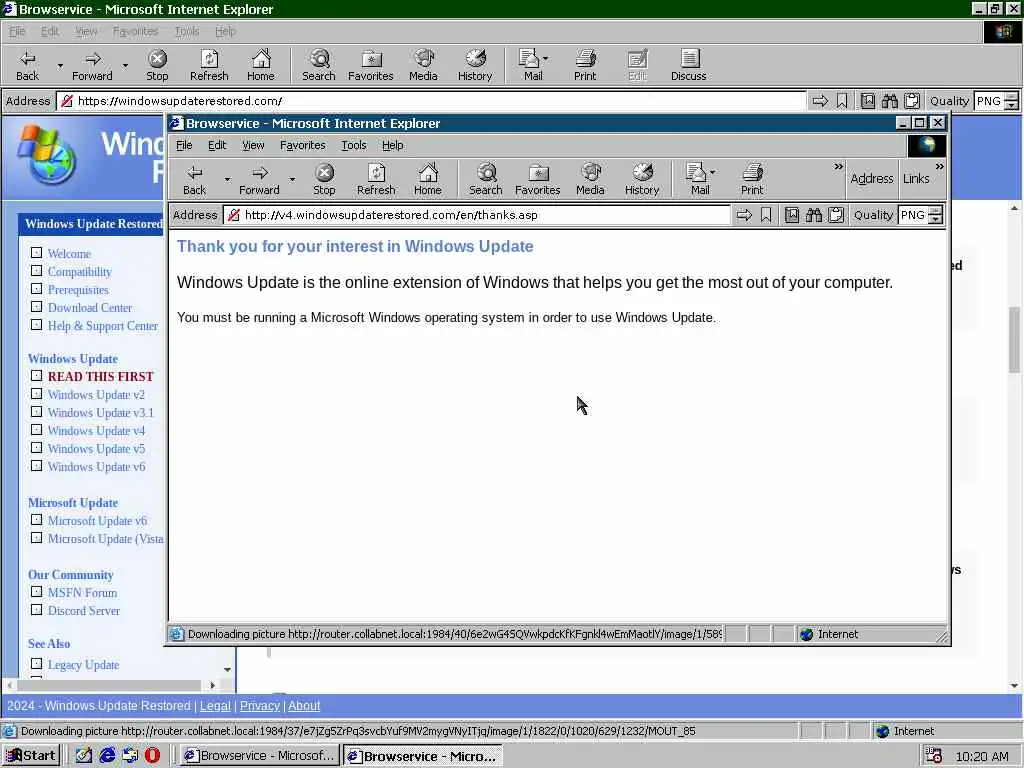
Task: Open MSFN Forum sidebar link
Action: 82,593
